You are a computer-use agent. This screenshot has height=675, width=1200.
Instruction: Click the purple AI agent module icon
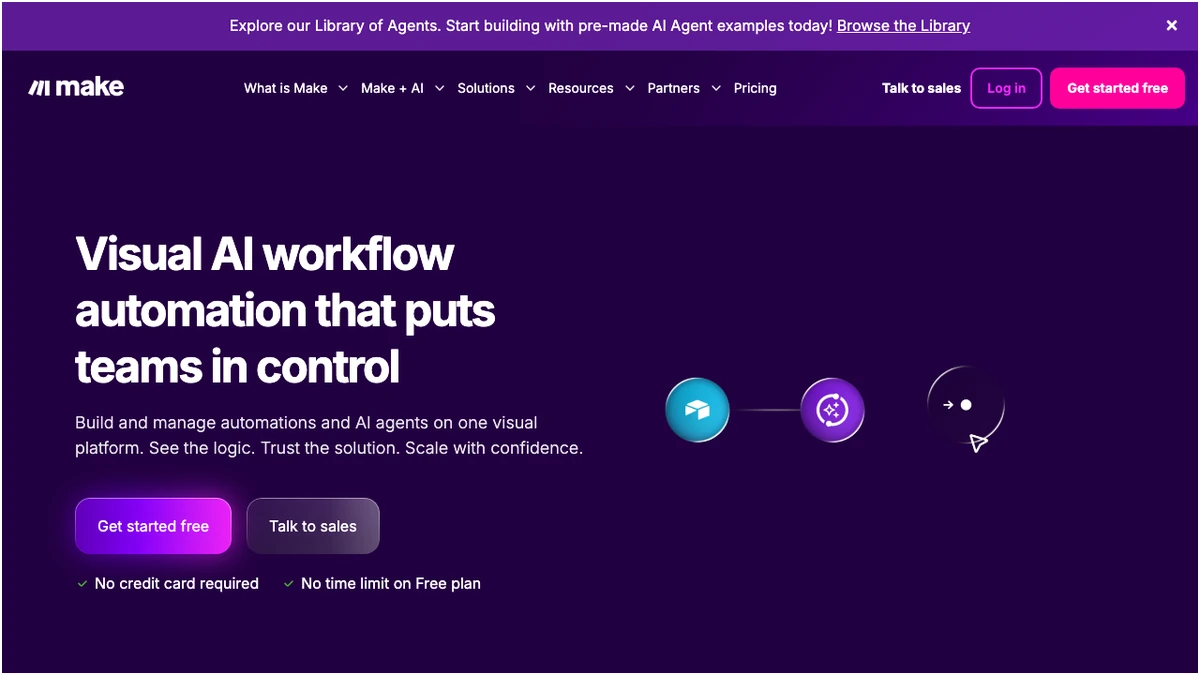click(x=832, y=410)
